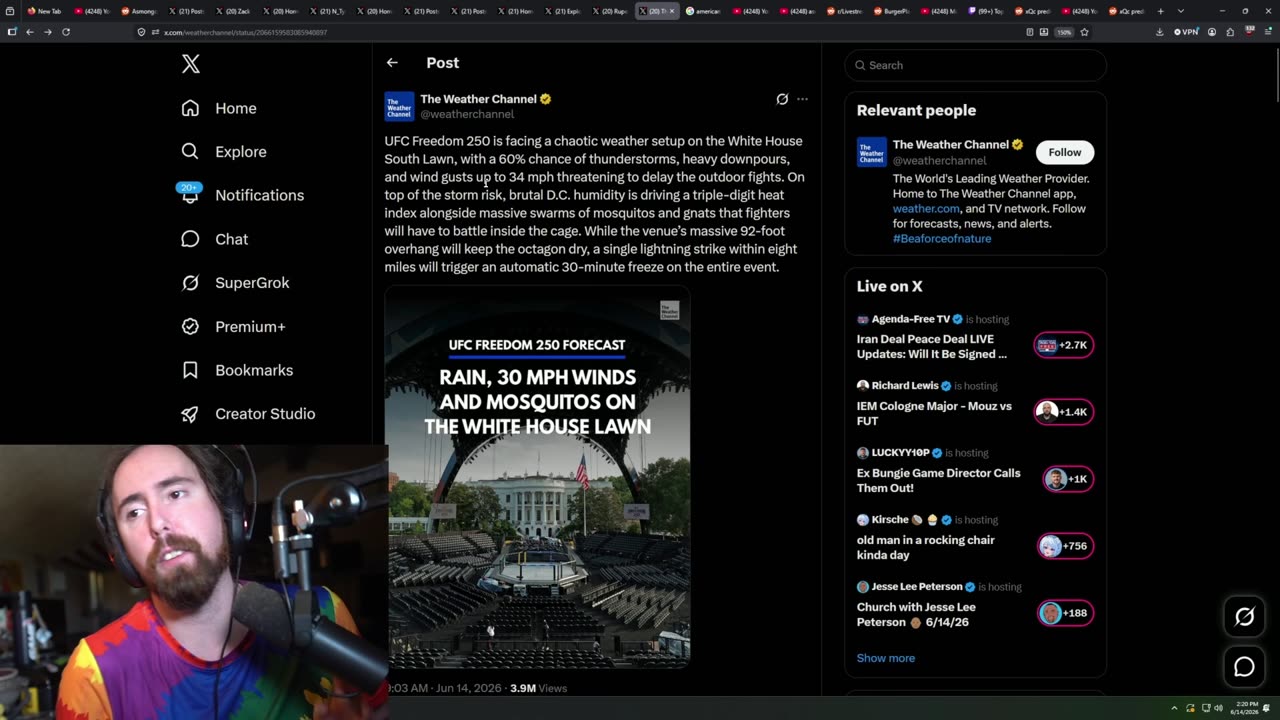Open Premium+ in the sidebar
Viewport: 1280px width, 720px height.
coord(233,326)
